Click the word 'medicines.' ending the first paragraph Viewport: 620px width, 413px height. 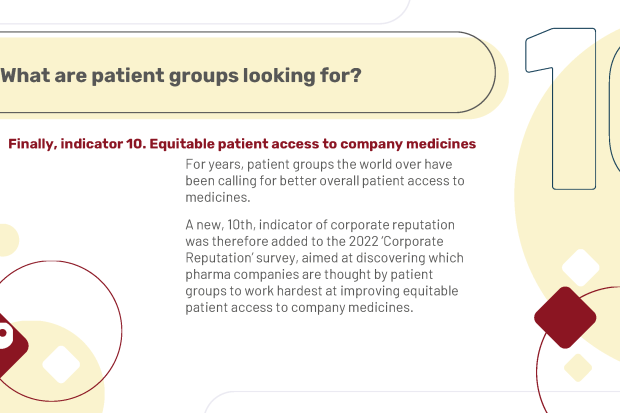(218, 197)
